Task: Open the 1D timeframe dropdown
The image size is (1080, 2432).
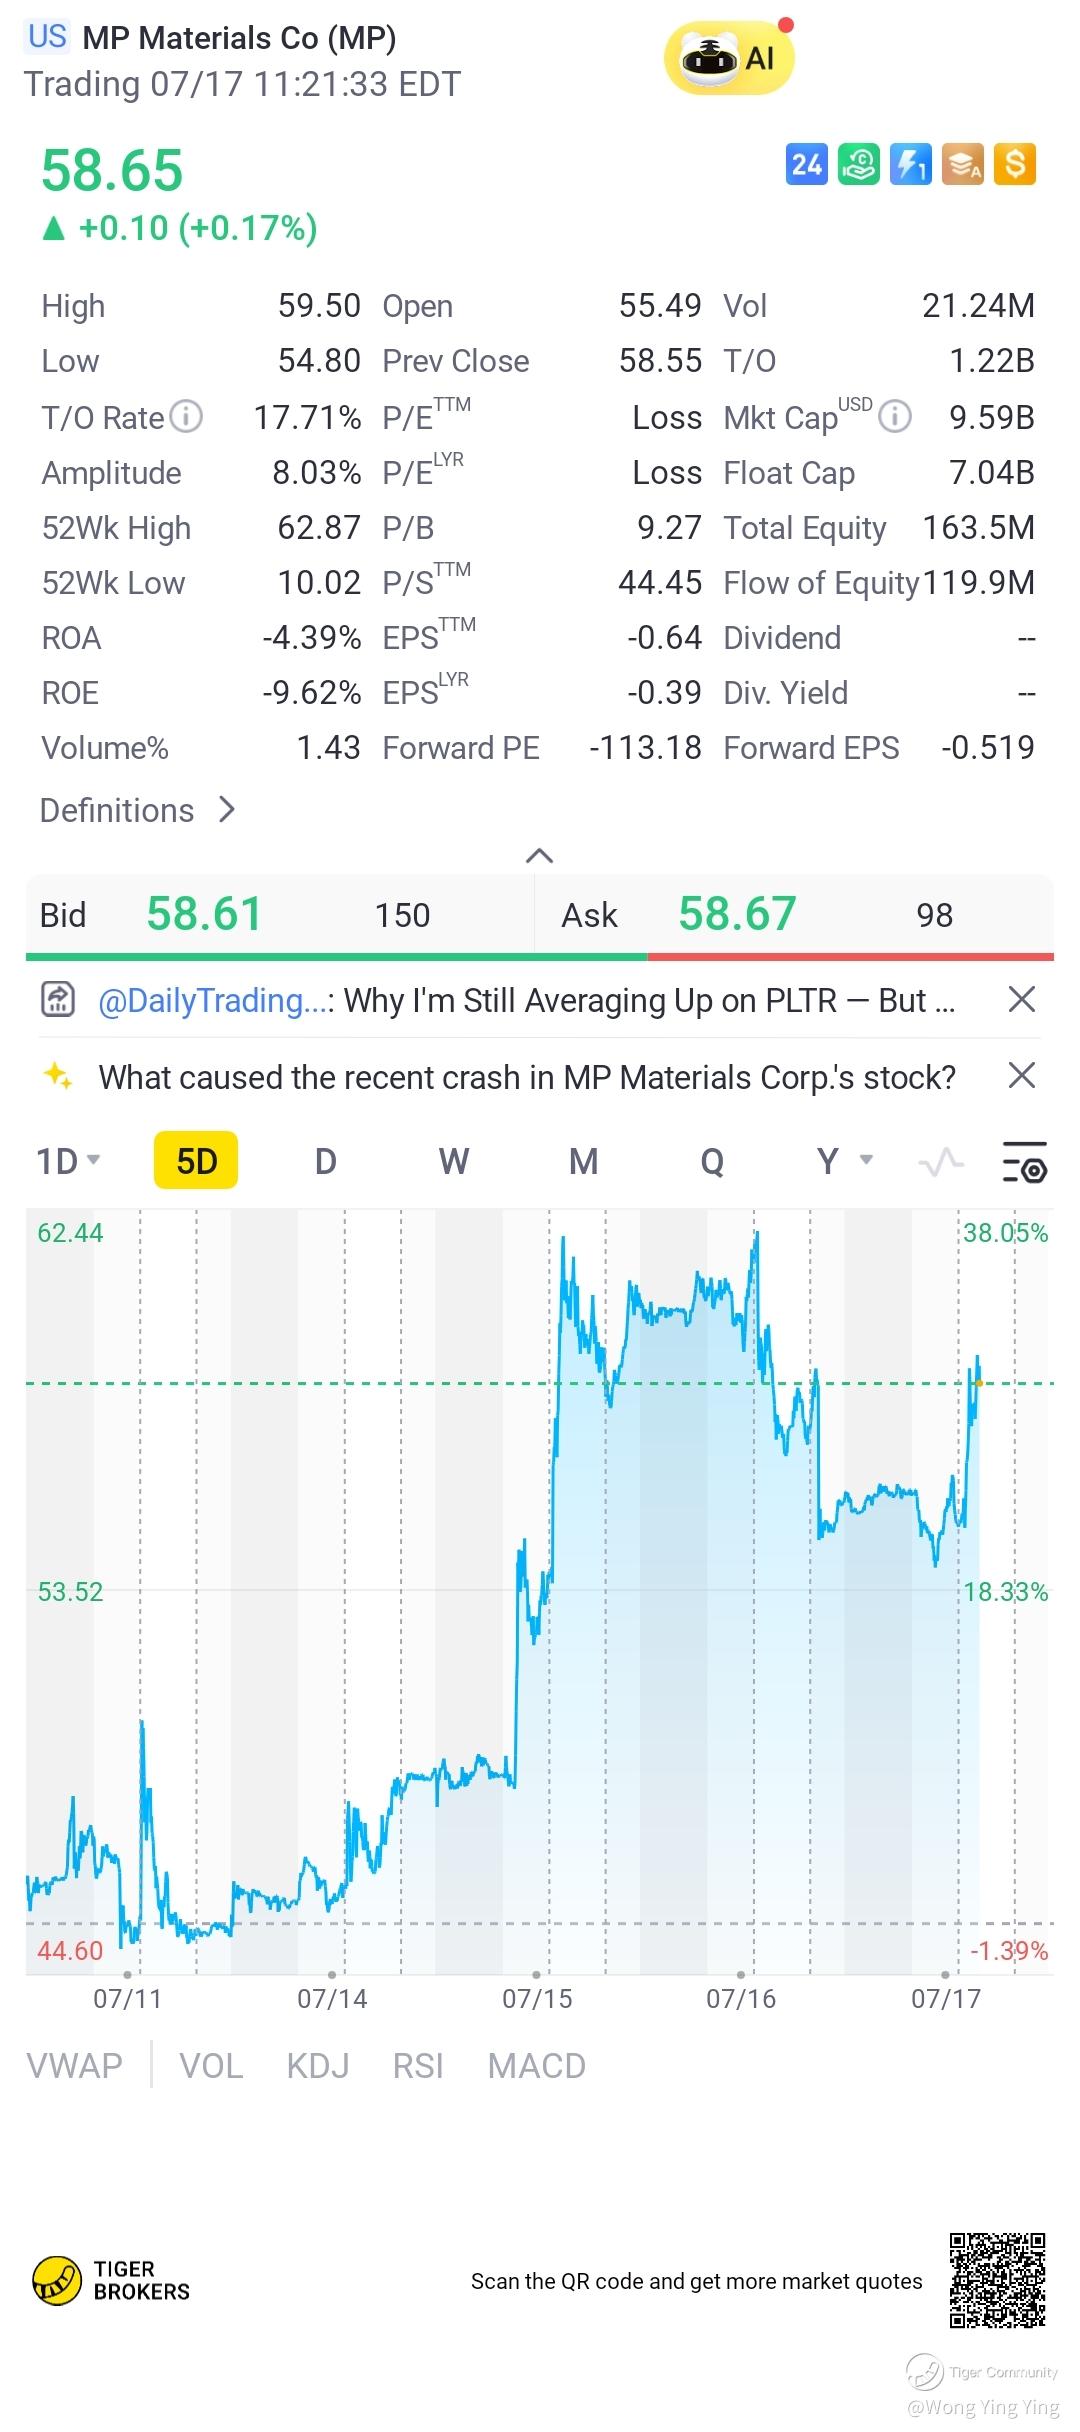Action: (x=68, y=1162)
